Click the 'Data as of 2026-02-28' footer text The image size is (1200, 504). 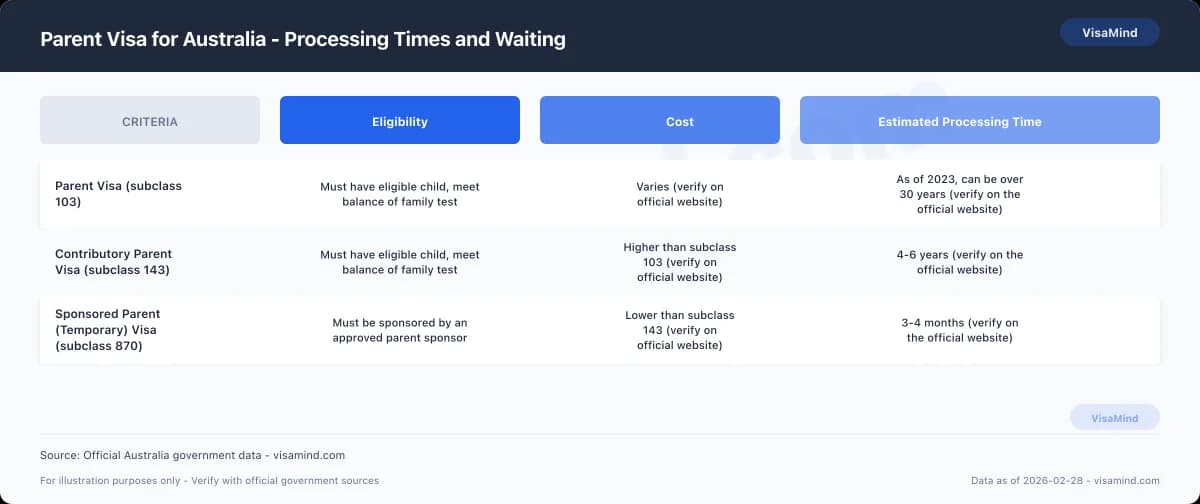[x=1065, y=481]
